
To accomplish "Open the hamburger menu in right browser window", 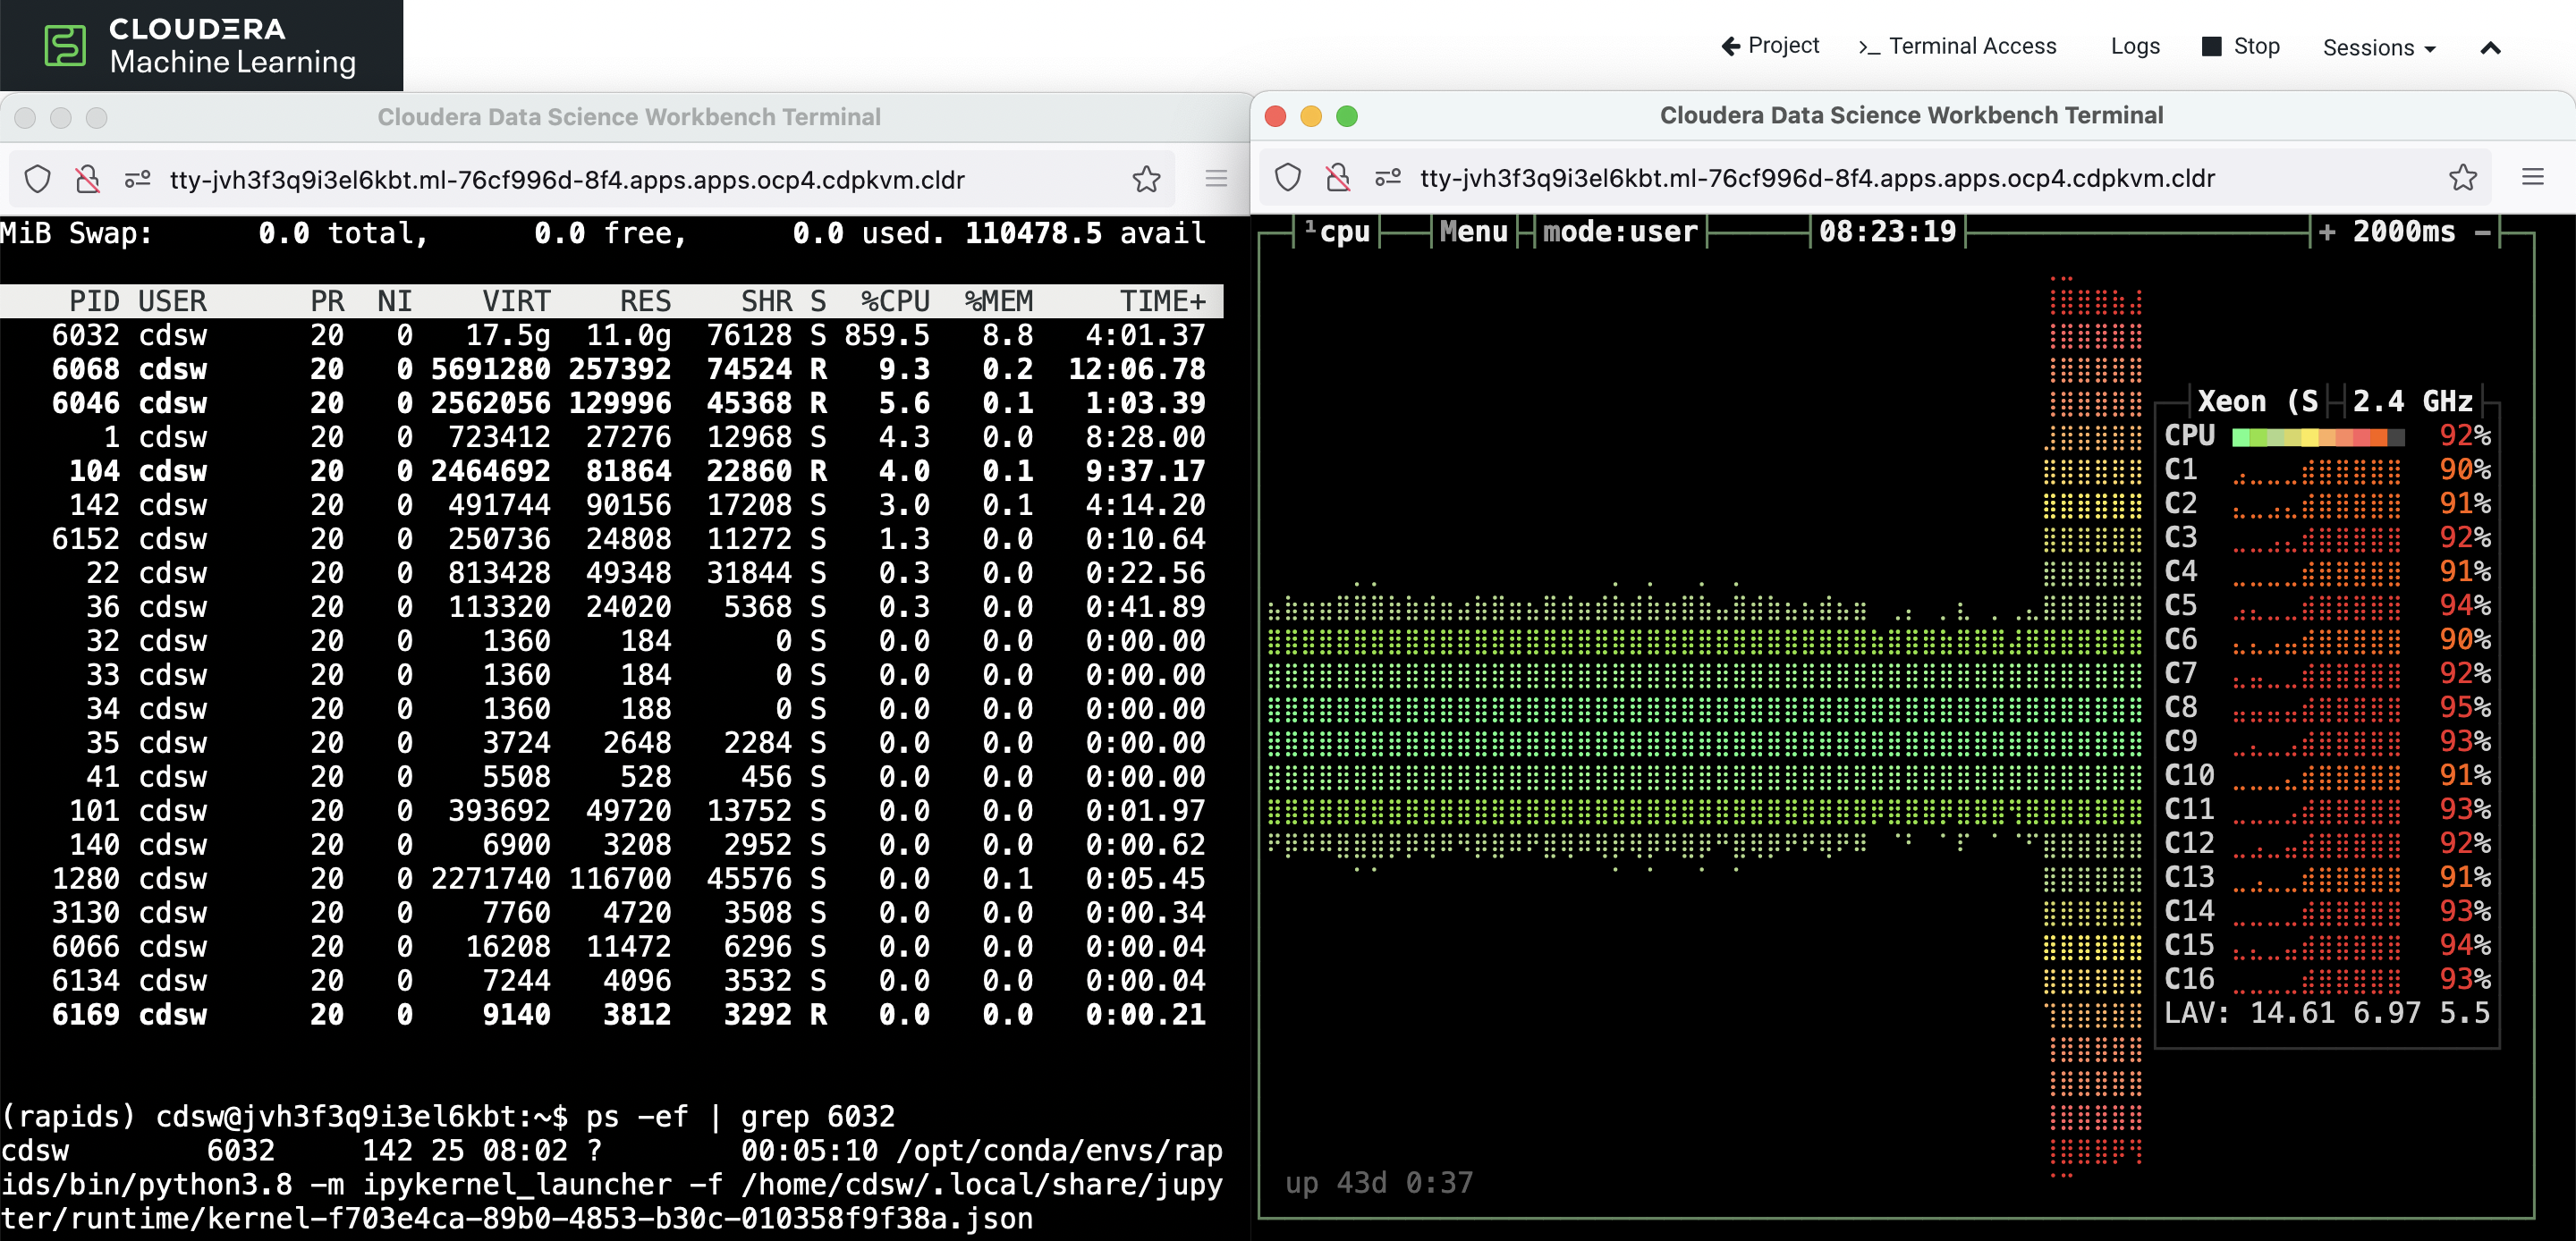I will [x=2532, y=178].
